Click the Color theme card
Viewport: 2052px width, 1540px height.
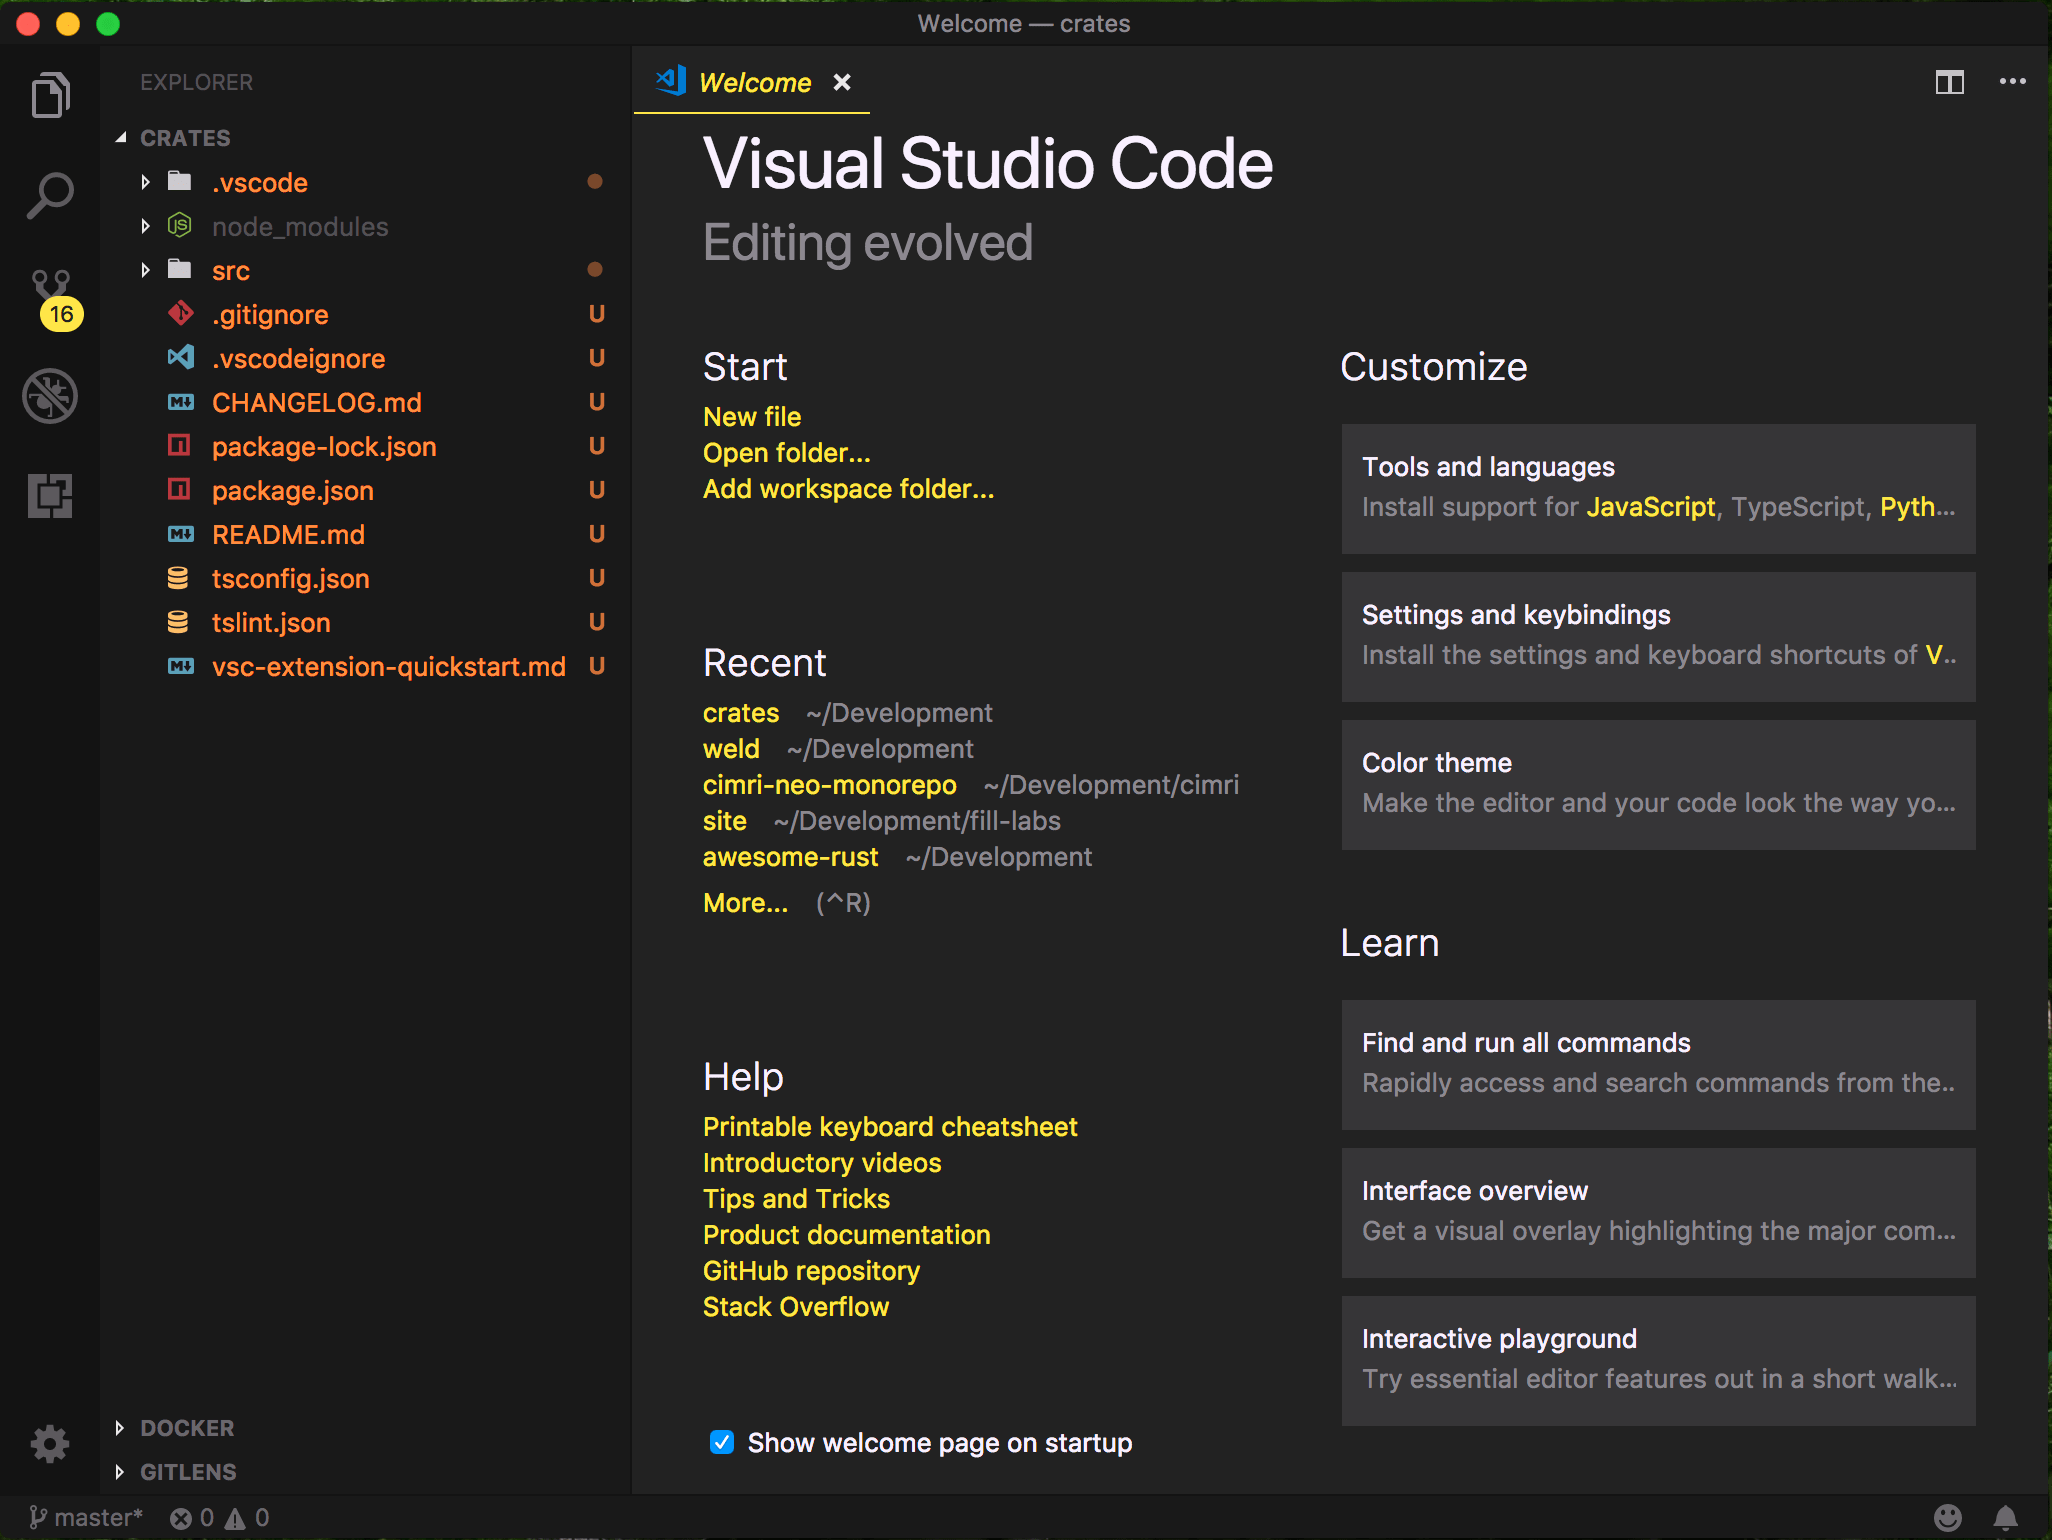point(1658,784)
